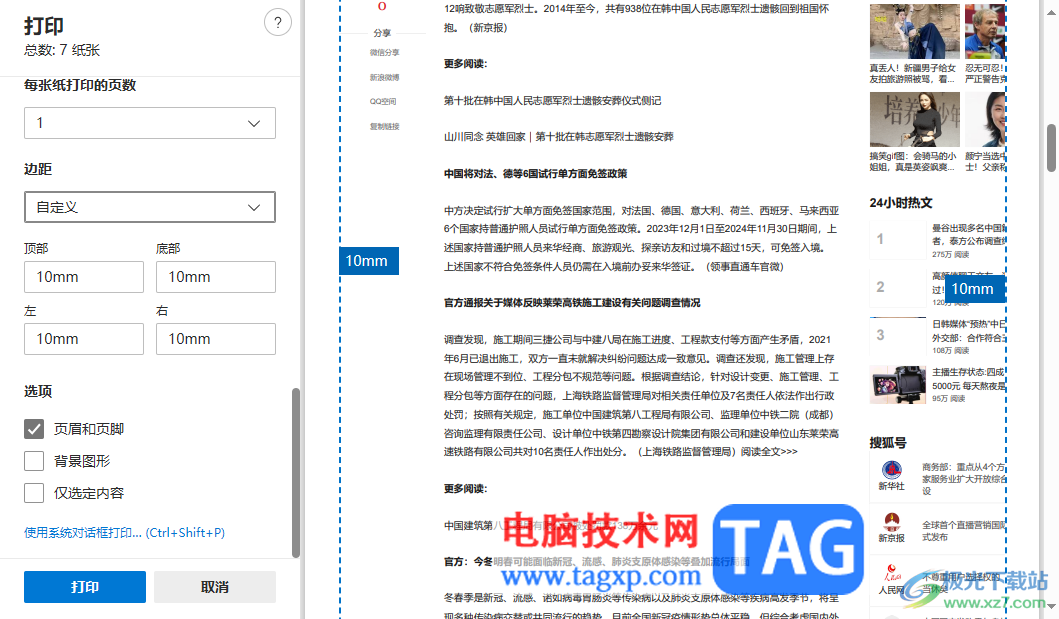Click the blue 打印 button
The height and width of the screenshot is (619, 1059).
84,587
